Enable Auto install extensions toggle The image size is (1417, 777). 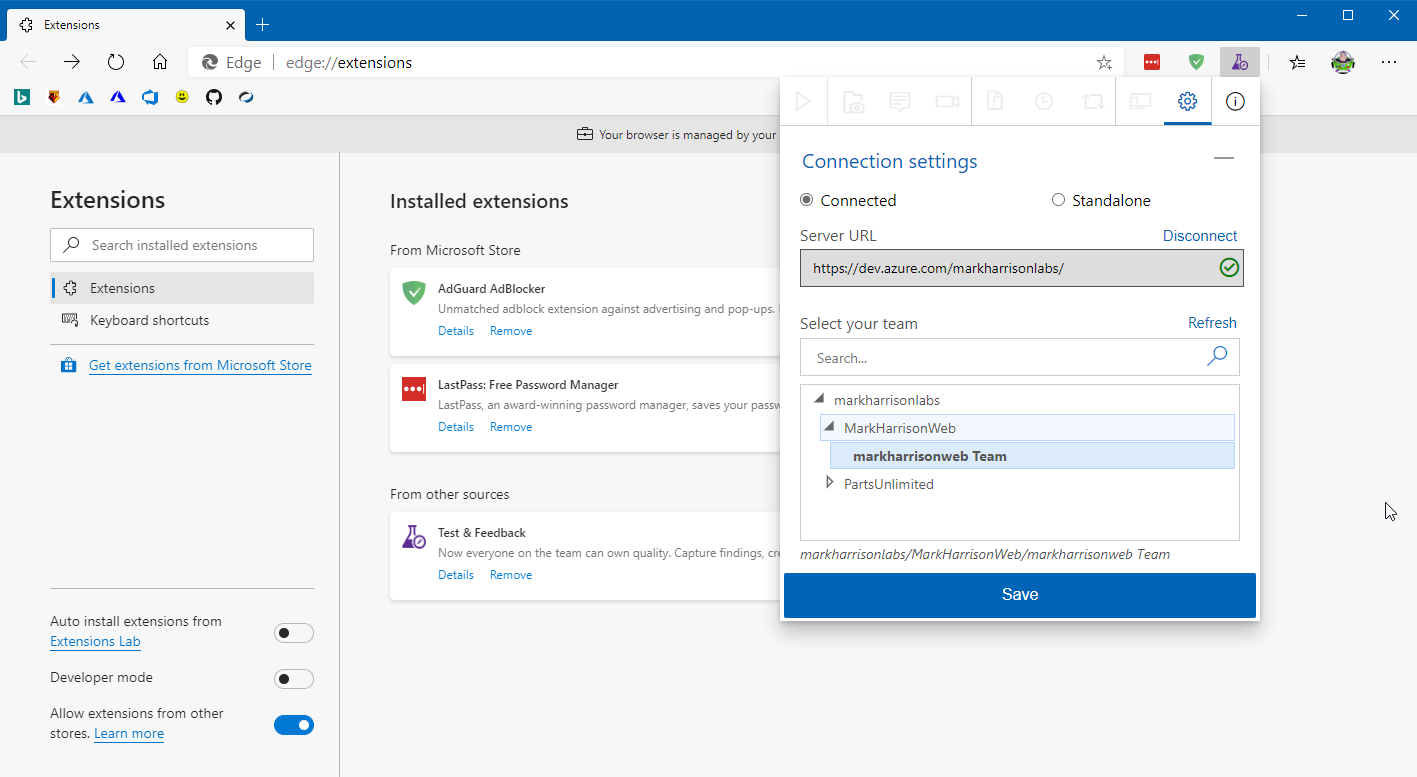pyautogui.click(x=293, y=633)
